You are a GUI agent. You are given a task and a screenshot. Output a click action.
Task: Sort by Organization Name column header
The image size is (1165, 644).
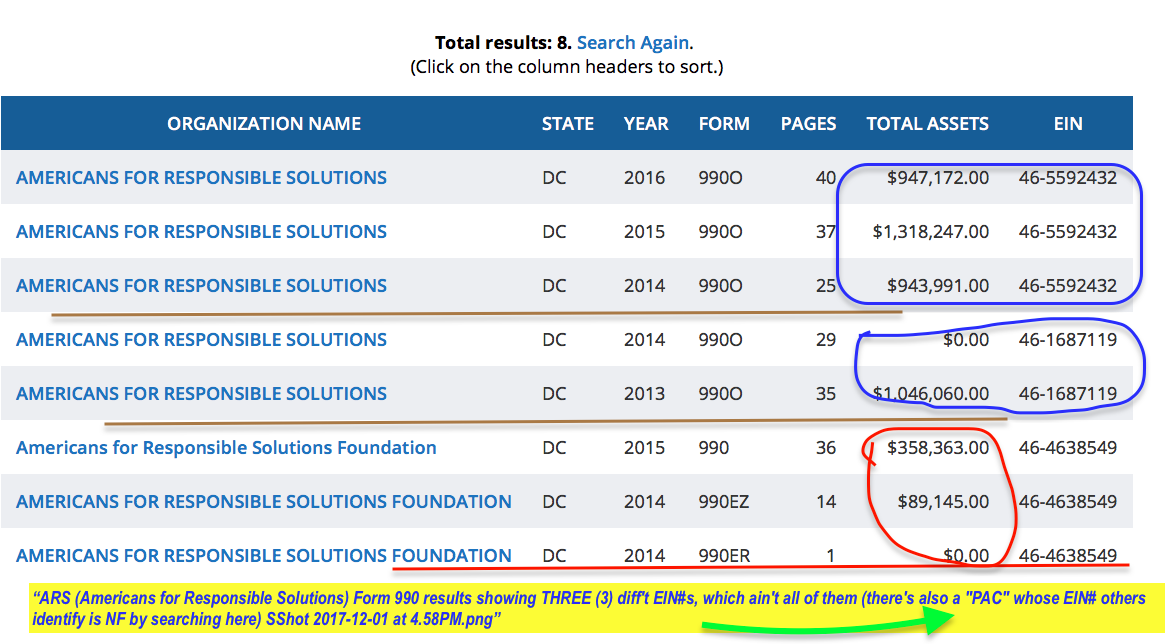point(264,124)
